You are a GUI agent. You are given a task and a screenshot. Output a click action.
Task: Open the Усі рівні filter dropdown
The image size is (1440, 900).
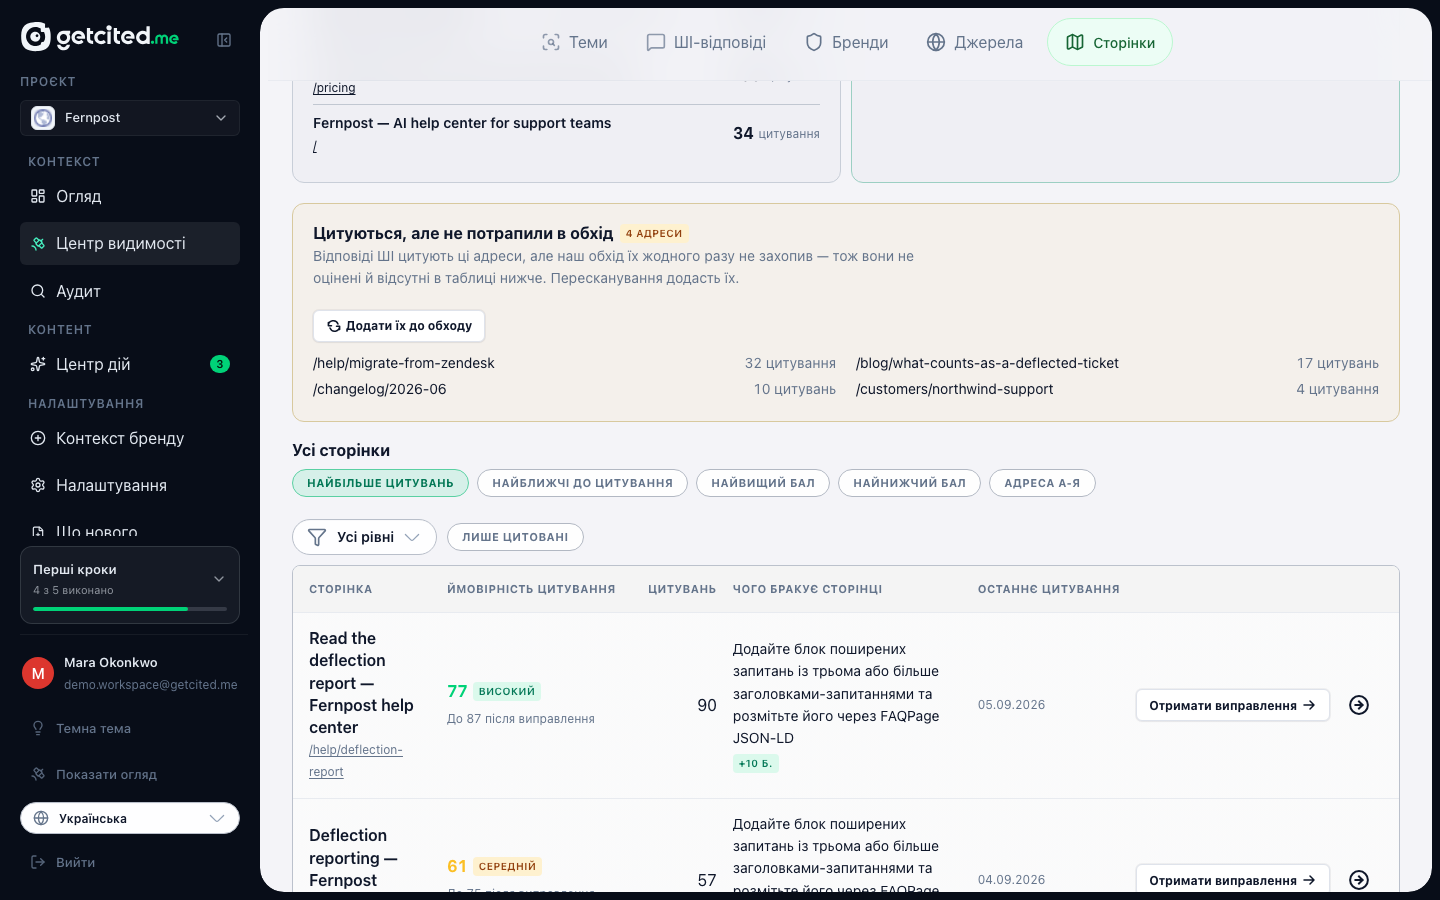click(x=364, y=537)
